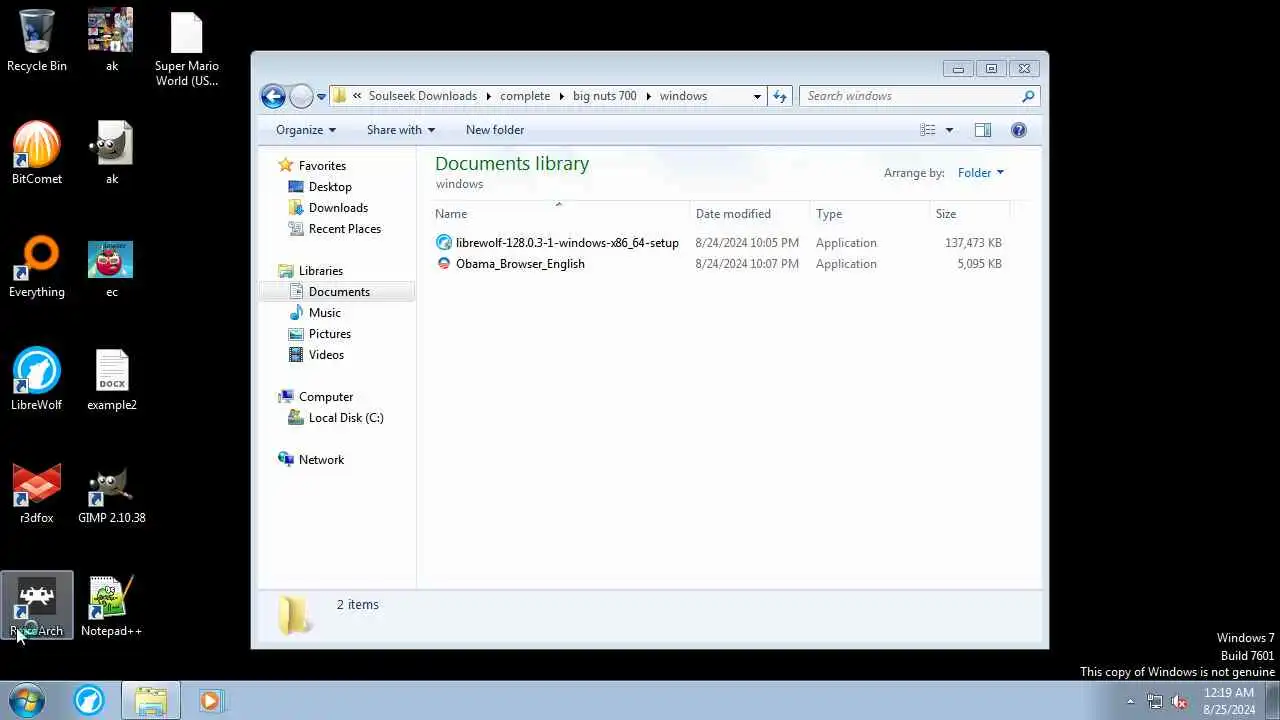Image resolution: width=1280 pixels, height=720 pixels.
Task: Open the recent pages dropdown arrow
Action: pyautogui.click(x=321, y=97)
